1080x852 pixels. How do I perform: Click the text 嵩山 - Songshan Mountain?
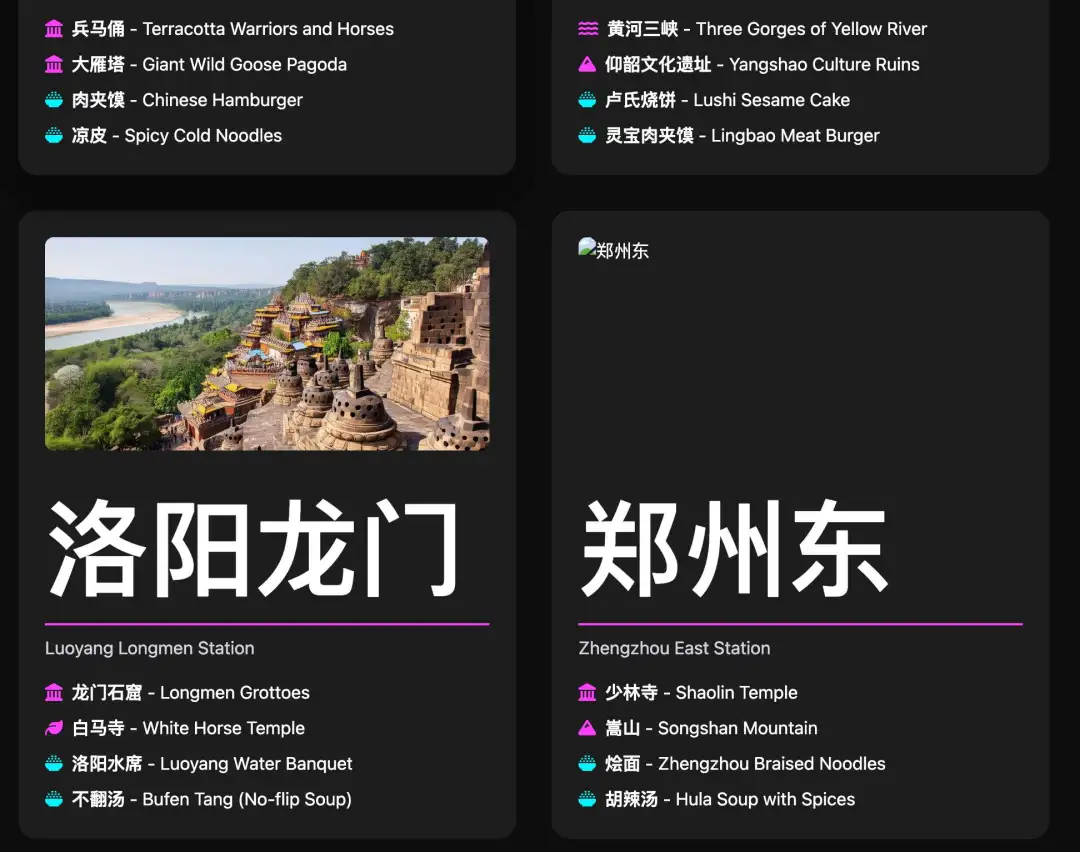pos(712,728)
